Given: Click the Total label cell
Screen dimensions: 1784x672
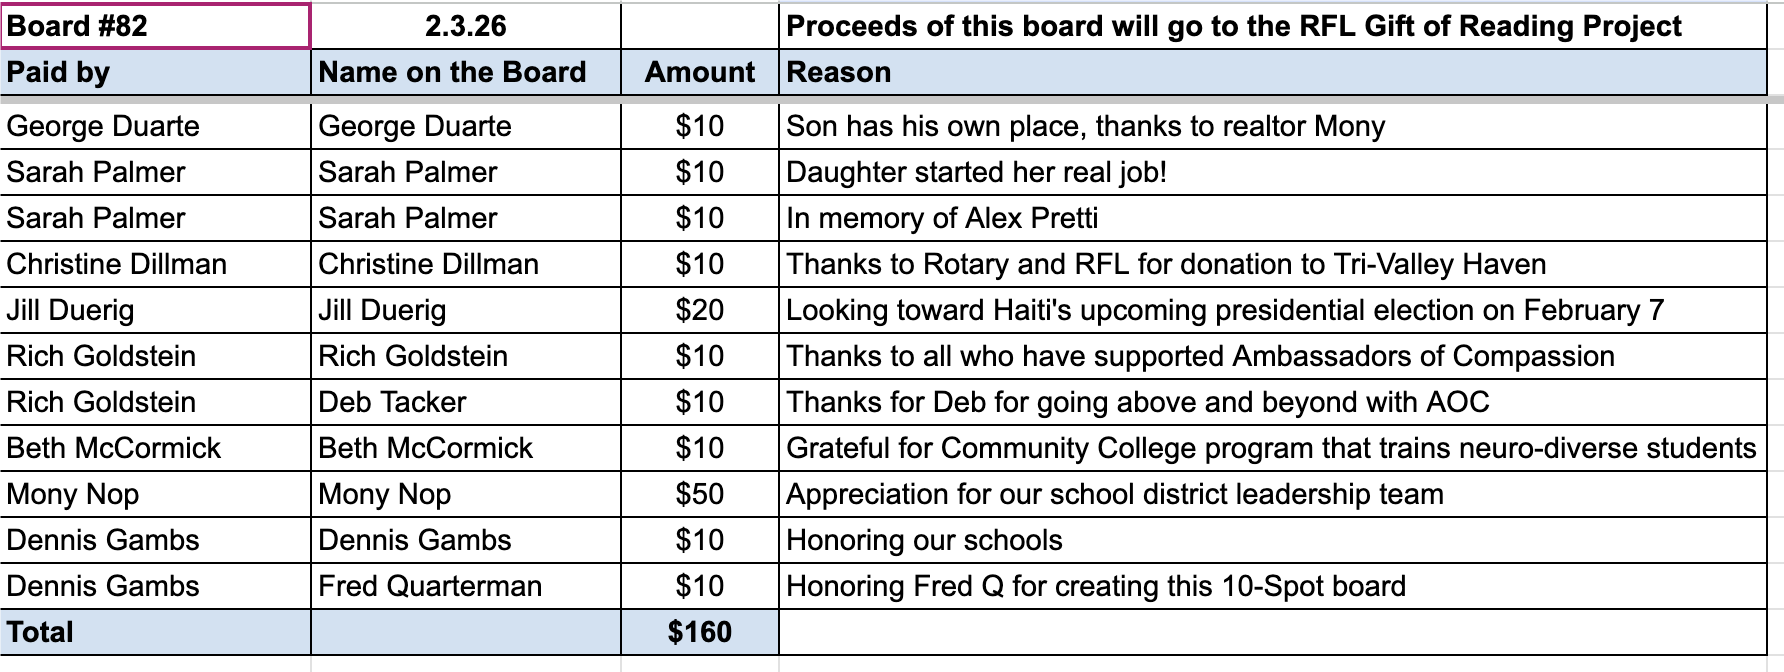Looking at the screenshot, I should point(155,632).
